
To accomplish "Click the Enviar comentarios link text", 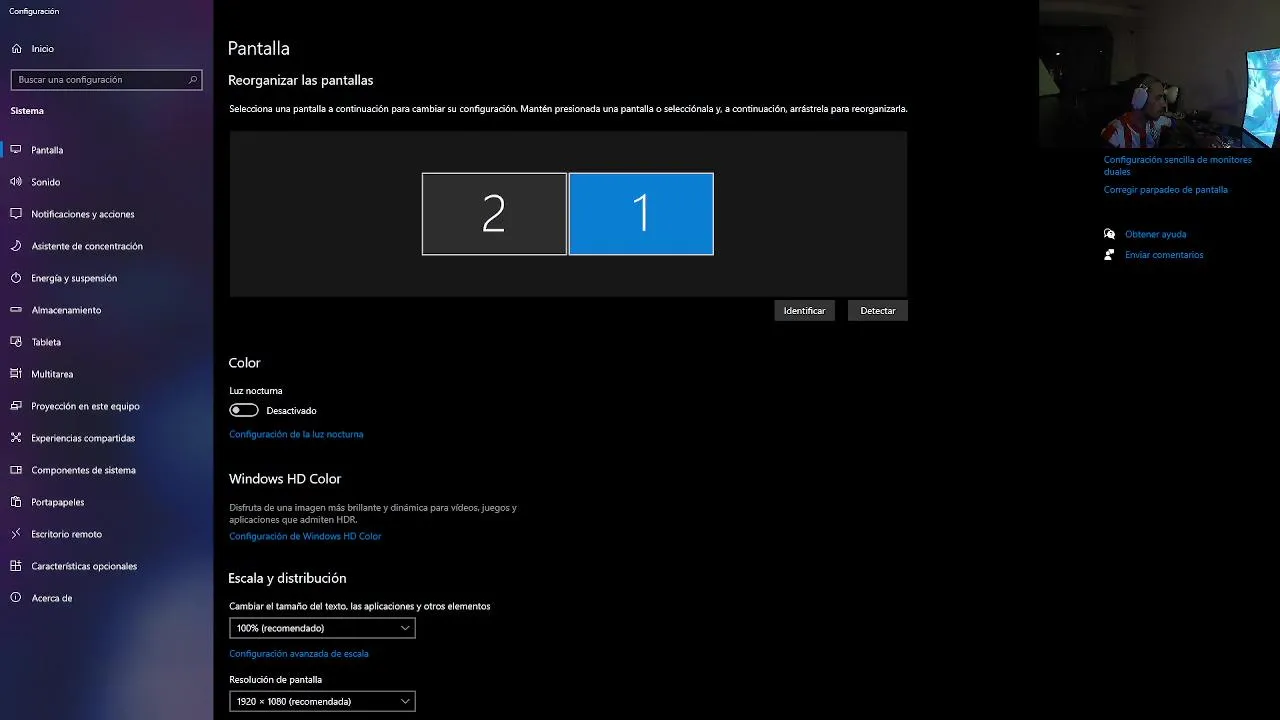I will pos(1164,255).
